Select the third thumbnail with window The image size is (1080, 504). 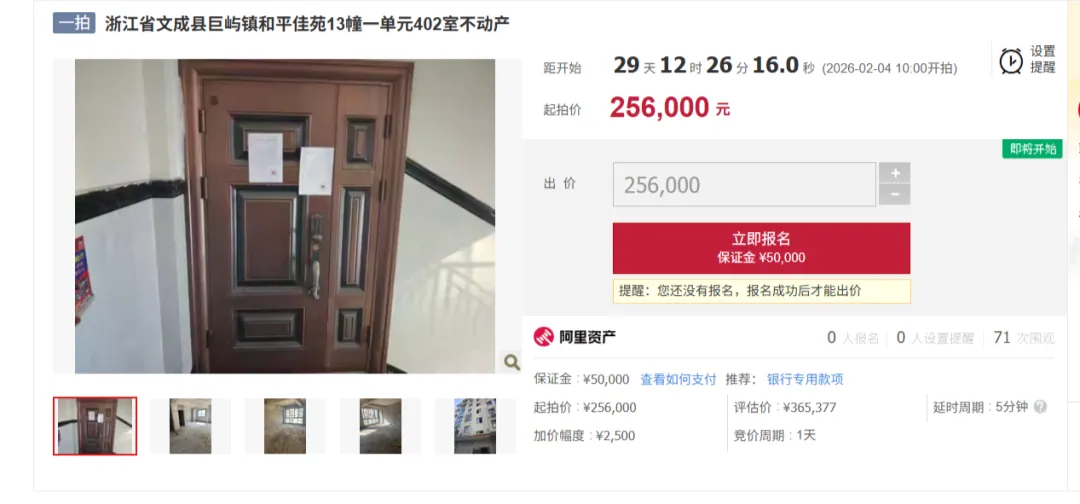pyautogui.click(x=285, y=426)
